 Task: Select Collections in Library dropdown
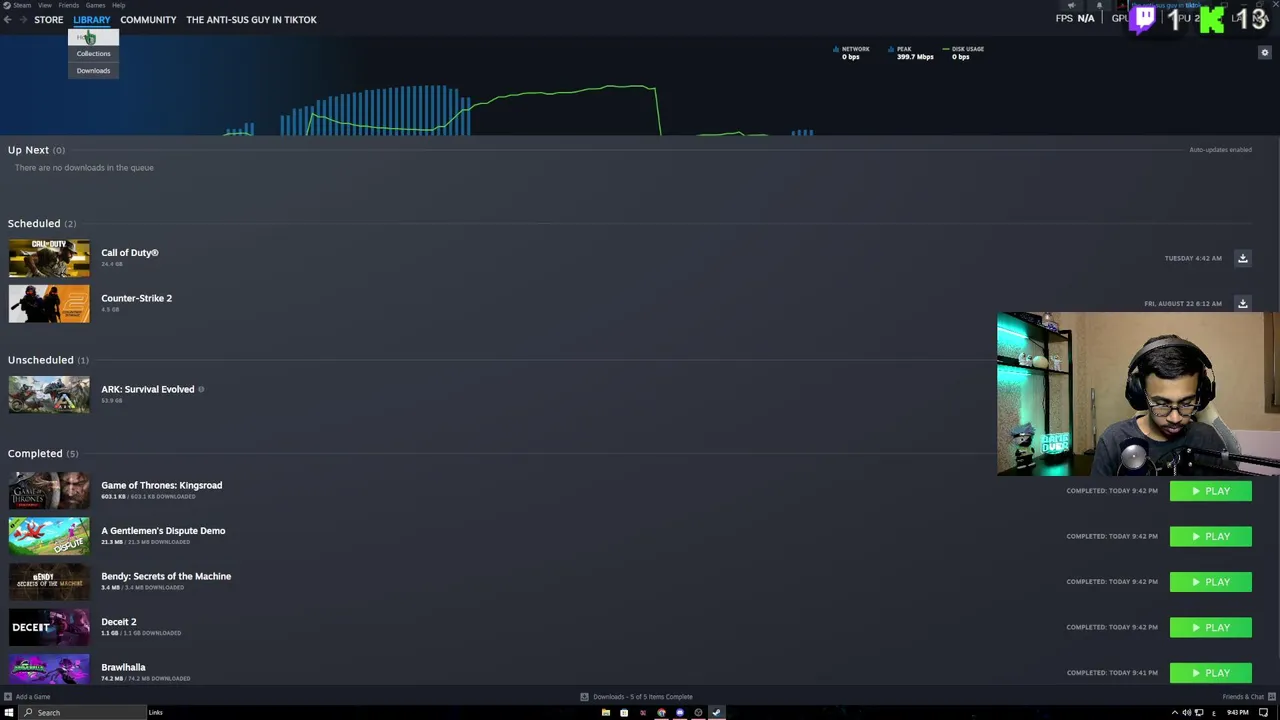click(x=93, y=54)
